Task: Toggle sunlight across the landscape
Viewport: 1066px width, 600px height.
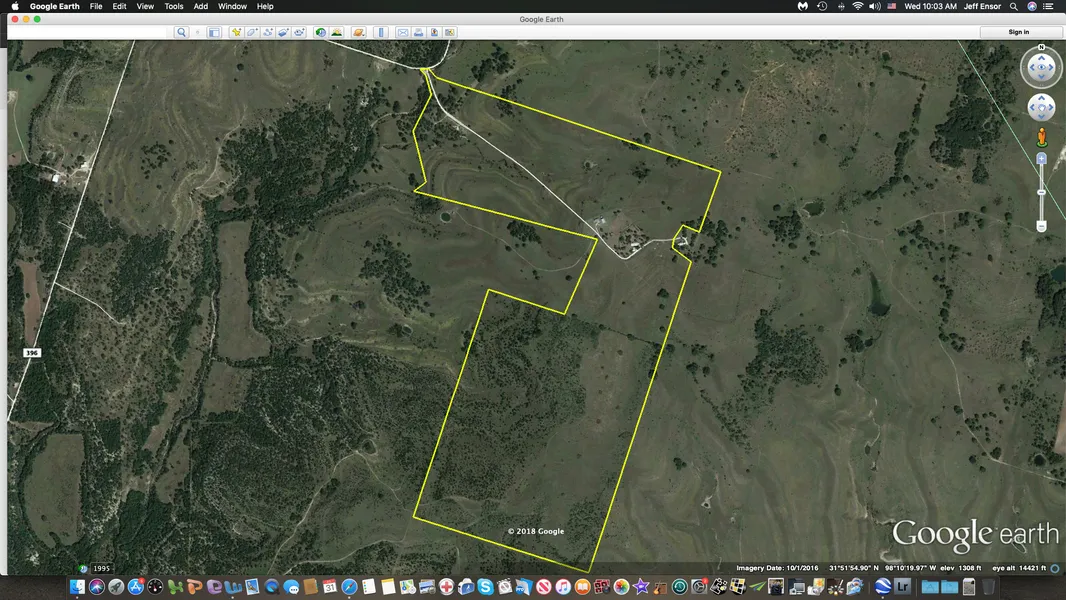Action: click(x=337, y=32)
